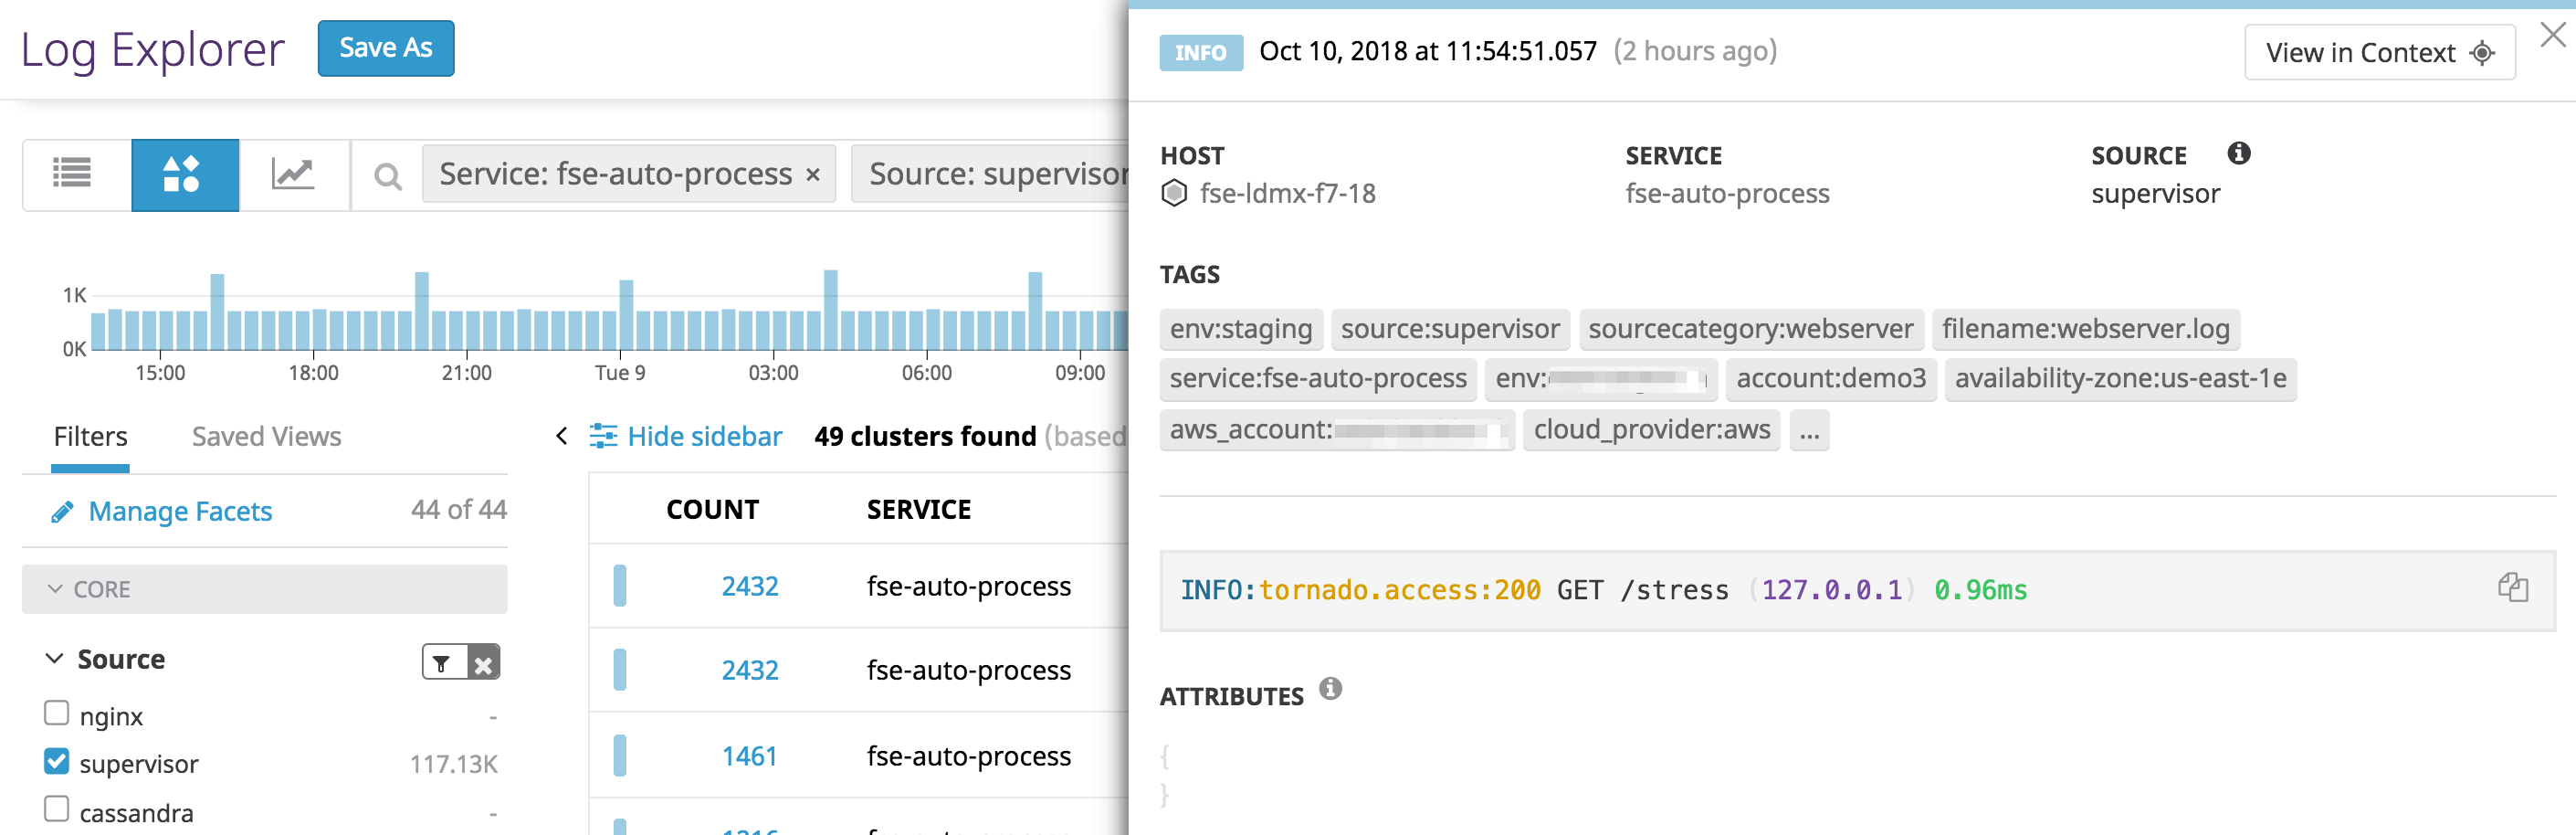Click the search magnifier icon
This screenshot has width=2576, height=835.
[387, 175]
